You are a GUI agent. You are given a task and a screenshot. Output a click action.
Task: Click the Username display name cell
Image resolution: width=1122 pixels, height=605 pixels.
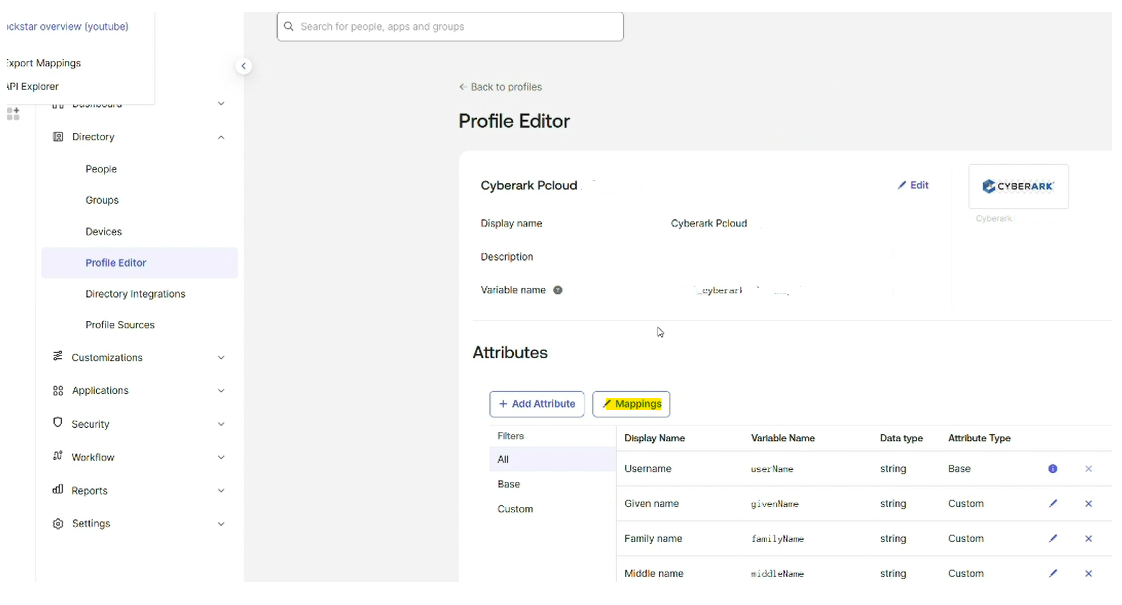pyautogui.click(x=648, y=469)
